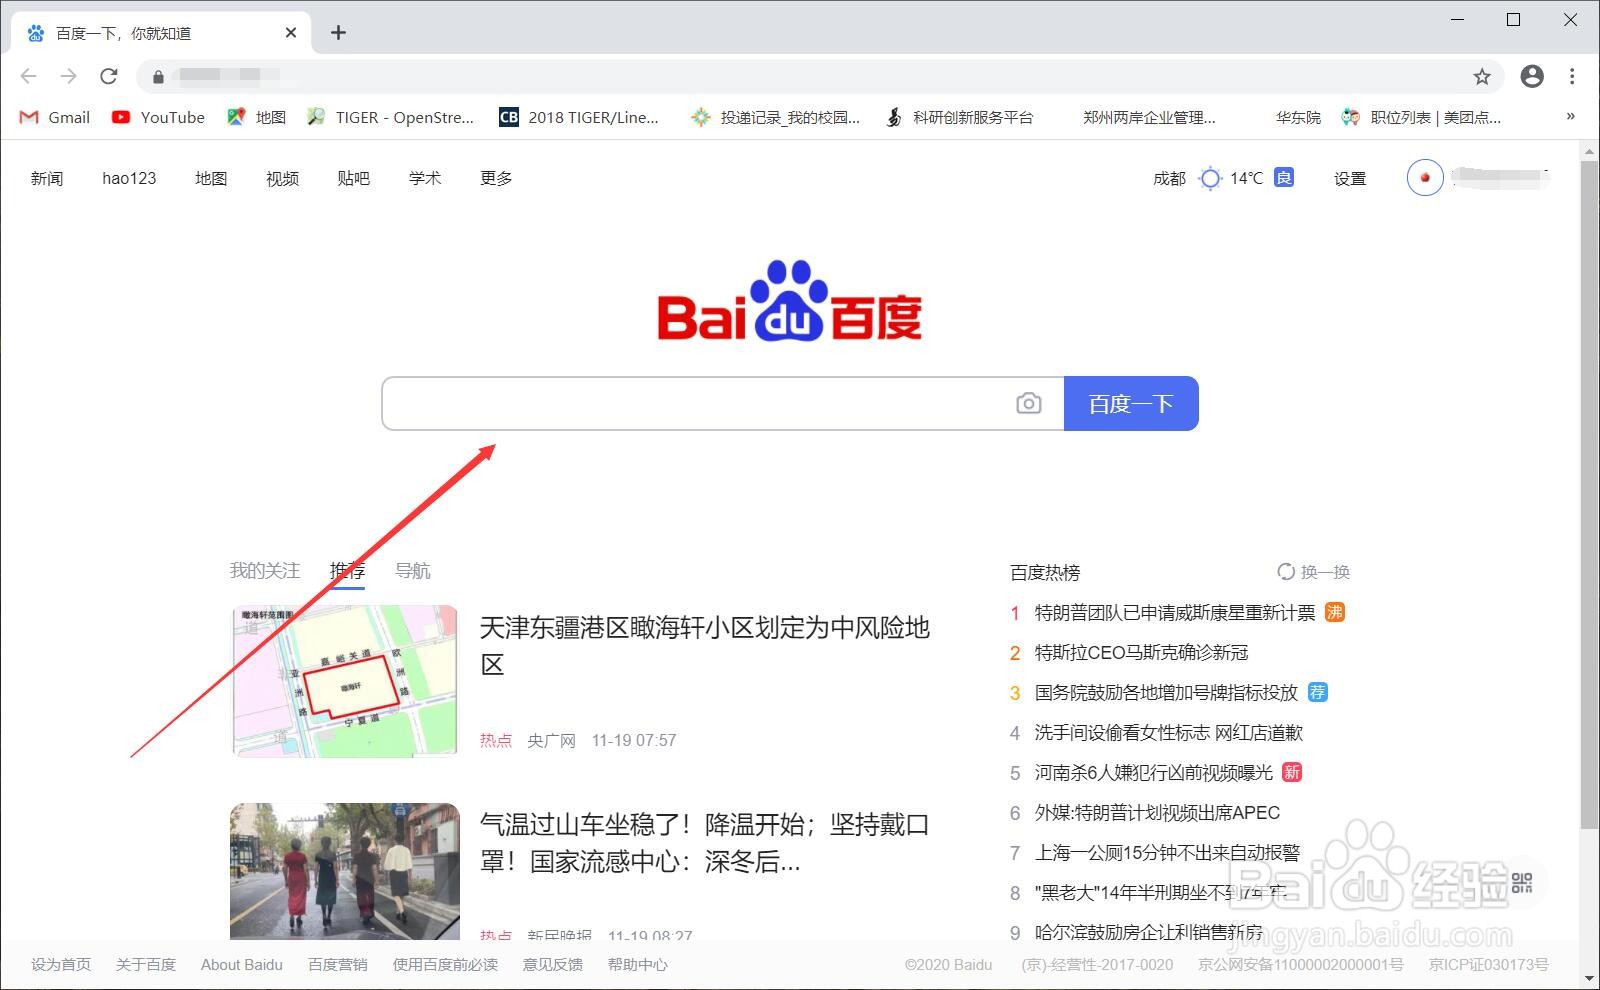Open the browser profile avatar icon
The height and width of the screenshot is (990, 1600).
(1532, 76)
